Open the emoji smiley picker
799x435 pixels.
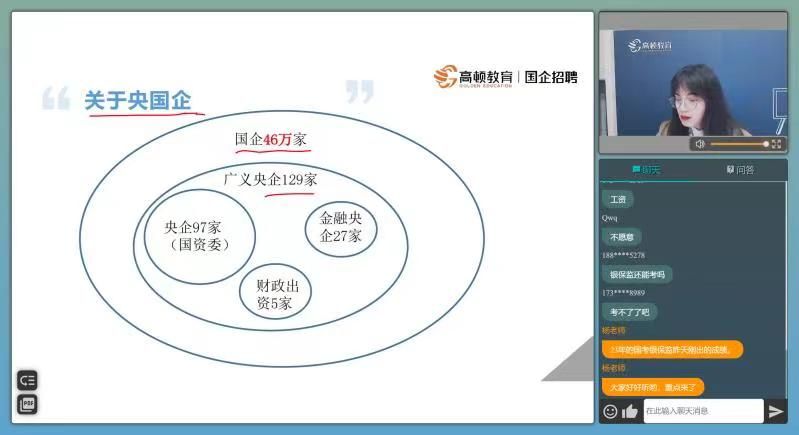(610, 411)
